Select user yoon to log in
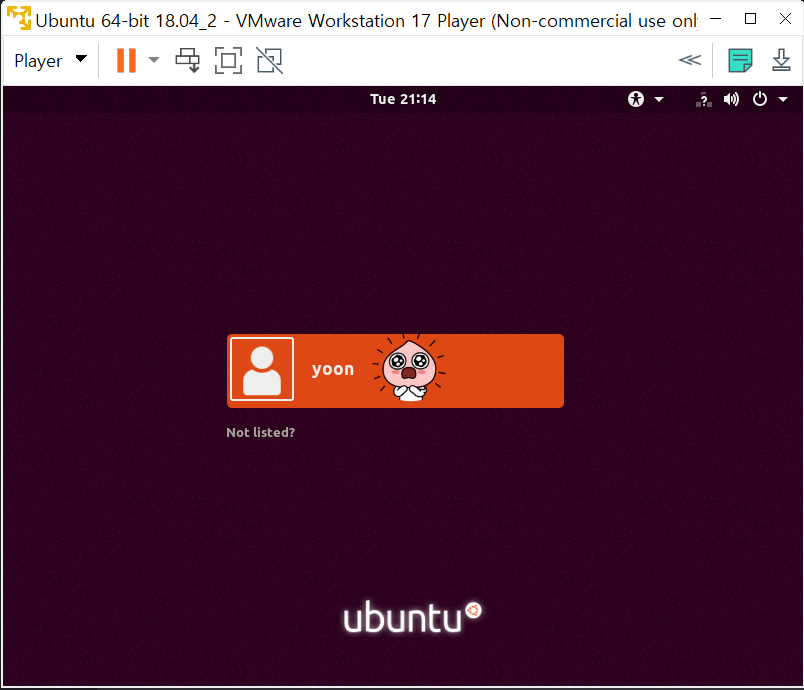The image size is (804, 690). click(395, 371)
